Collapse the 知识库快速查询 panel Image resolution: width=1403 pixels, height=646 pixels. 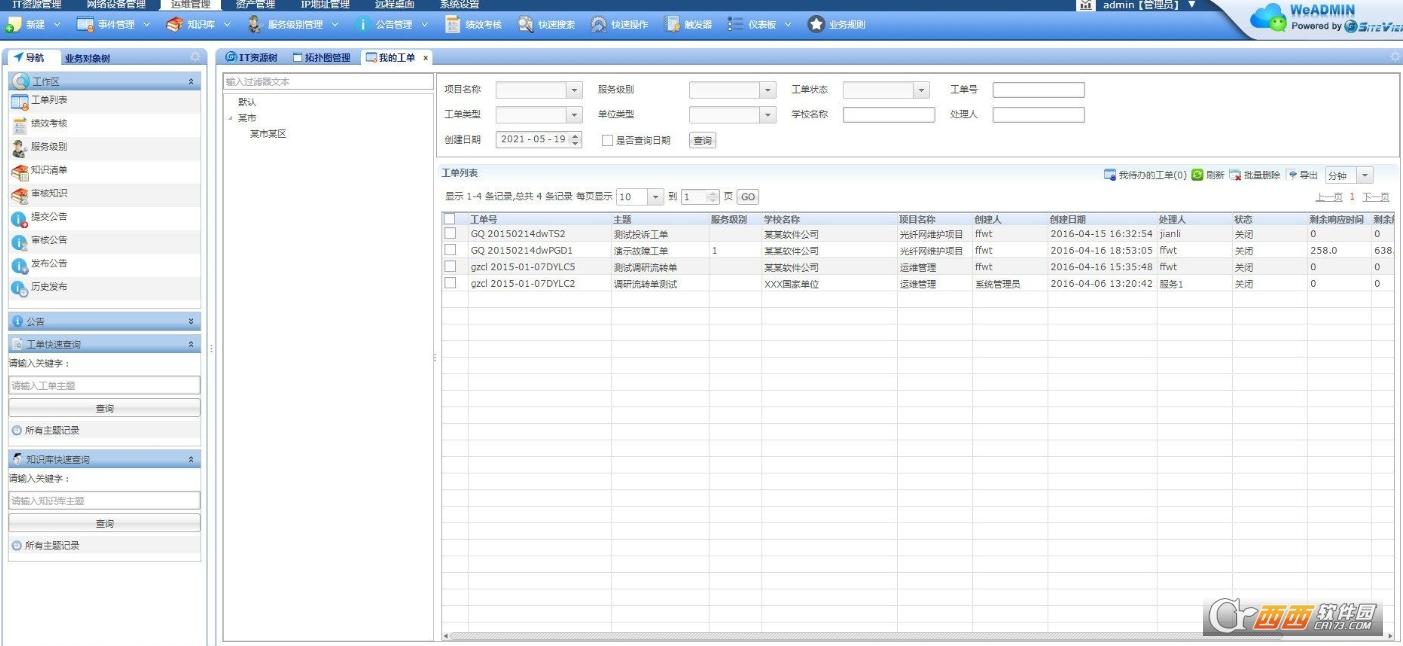(191, 460)
